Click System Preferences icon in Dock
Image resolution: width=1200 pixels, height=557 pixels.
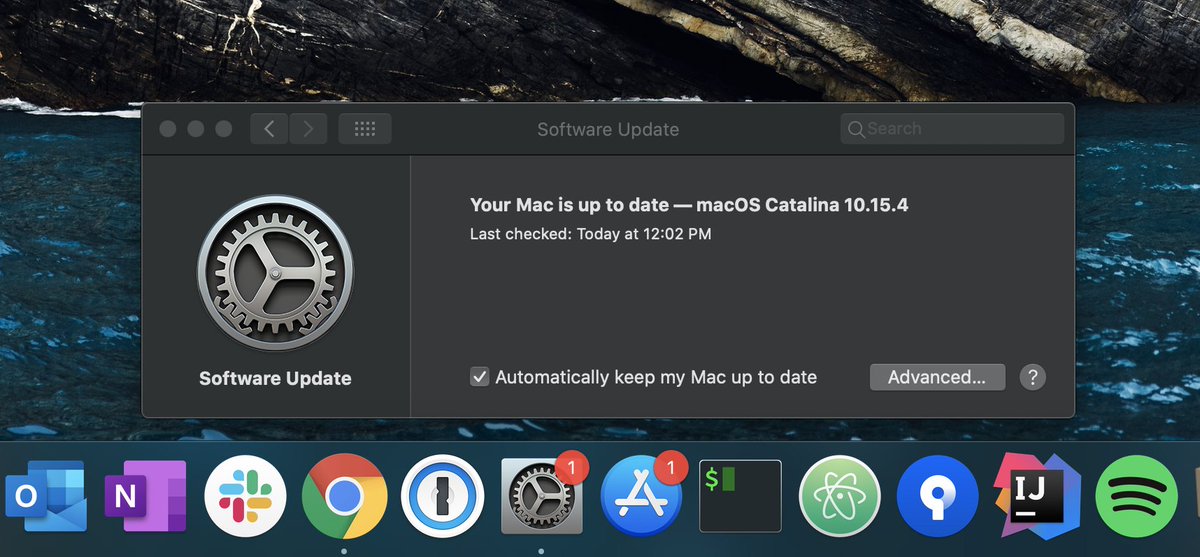[x=541, y=497]
